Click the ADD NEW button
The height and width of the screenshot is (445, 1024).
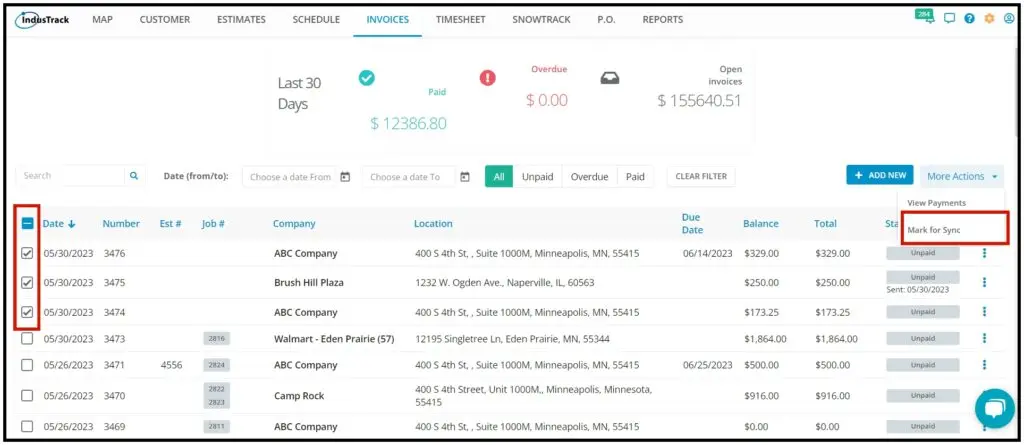pos(880,175)
